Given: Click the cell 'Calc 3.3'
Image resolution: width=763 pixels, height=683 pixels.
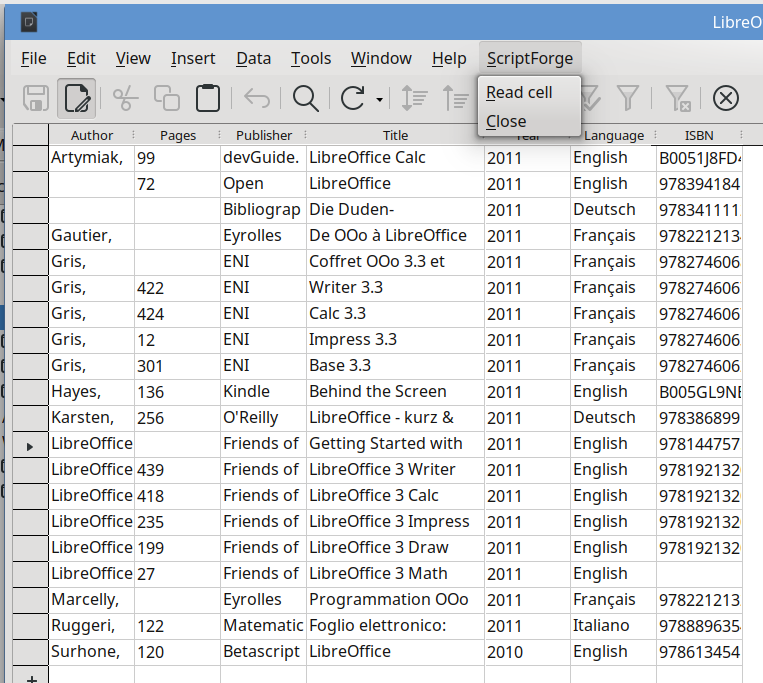Looking at the screenshot, I should click(x=395, y=314).
